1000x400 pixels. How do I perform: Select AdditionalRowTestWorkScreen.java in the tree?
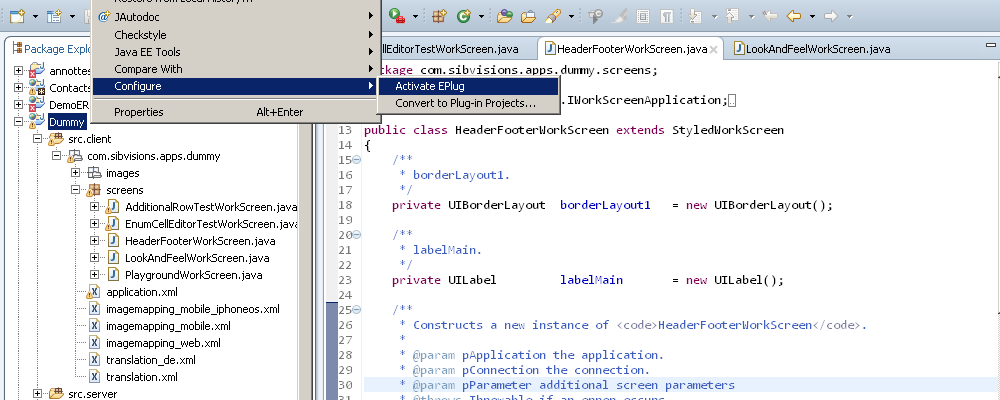point(211,207)
